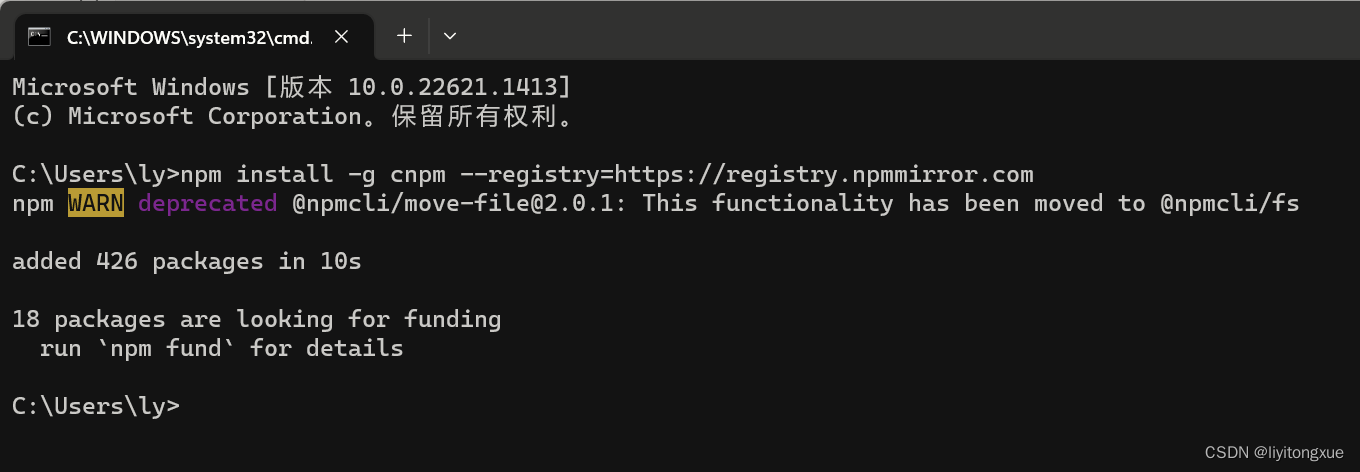Screen dimensions: 1360x472
Task: Focus the last C:\Users\ly> prompt
Action: click(96, 406)
